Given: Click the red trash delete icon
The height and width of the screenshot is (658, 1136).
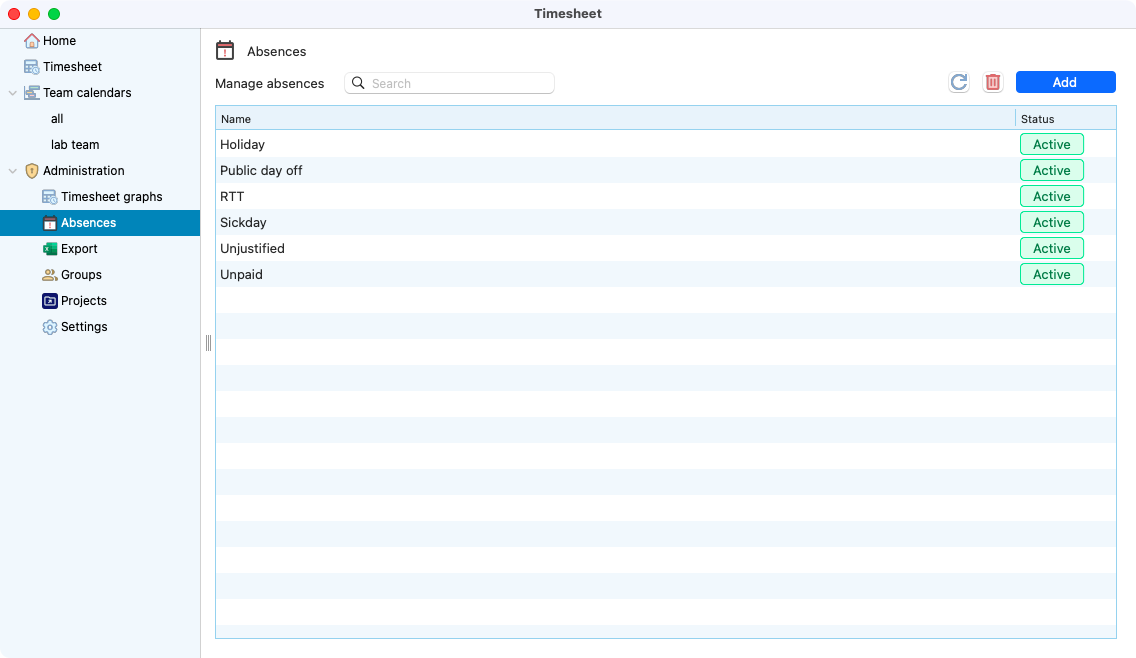Looking at the screenshot, I should (x=993, y=83).
